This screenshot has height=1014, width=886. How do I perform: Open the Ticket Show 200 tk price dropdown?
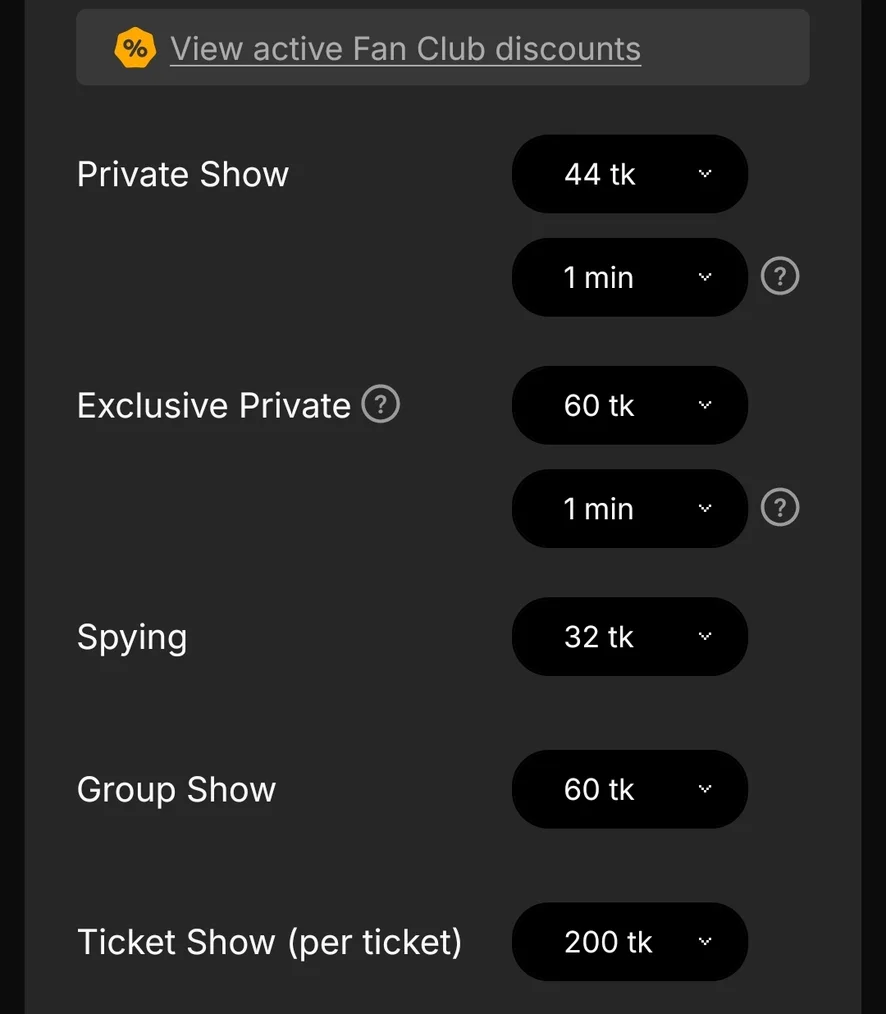629,942
